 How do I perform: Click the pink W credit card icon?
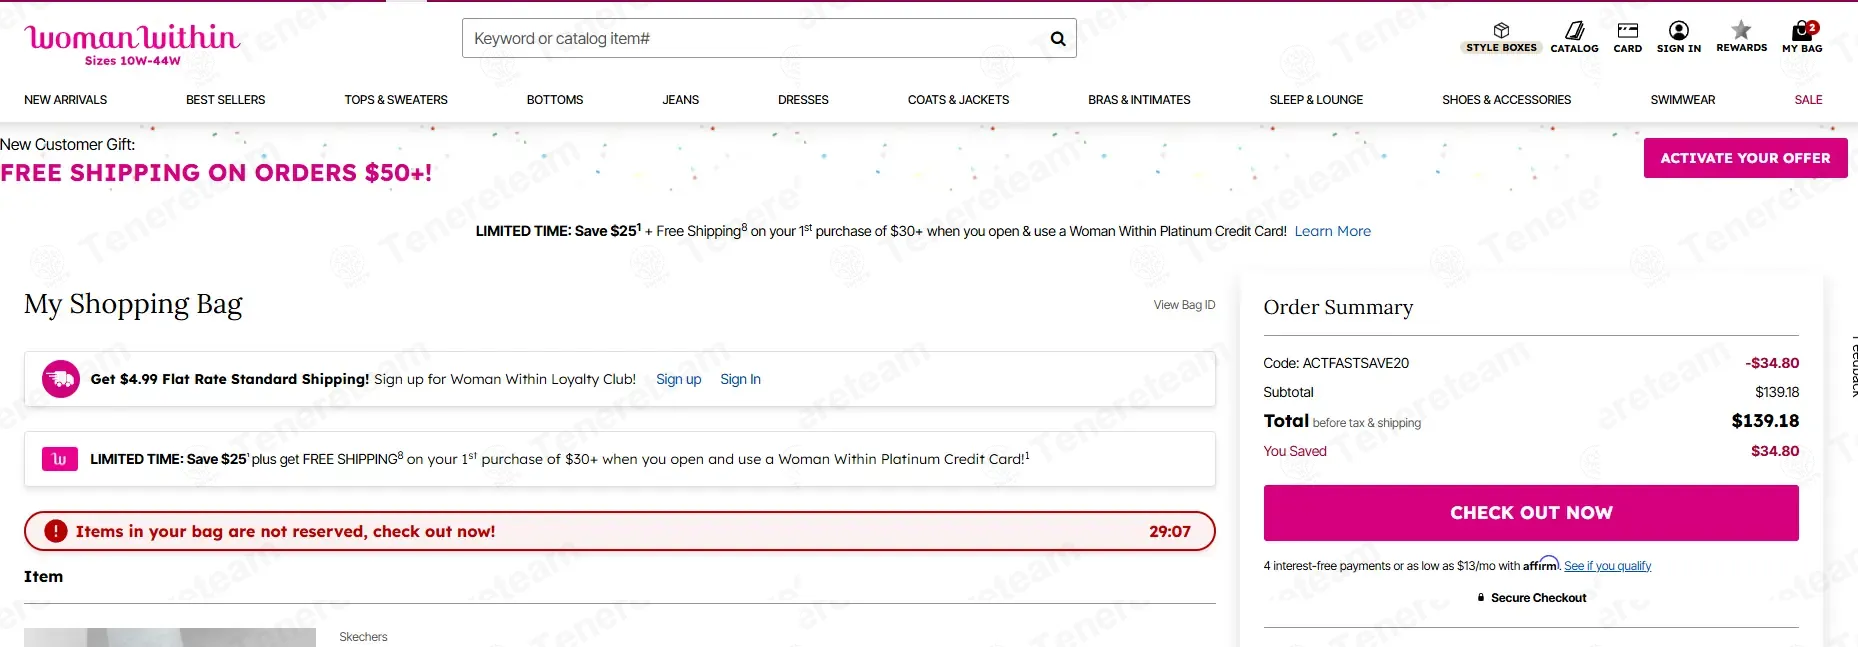click(60, 459)
